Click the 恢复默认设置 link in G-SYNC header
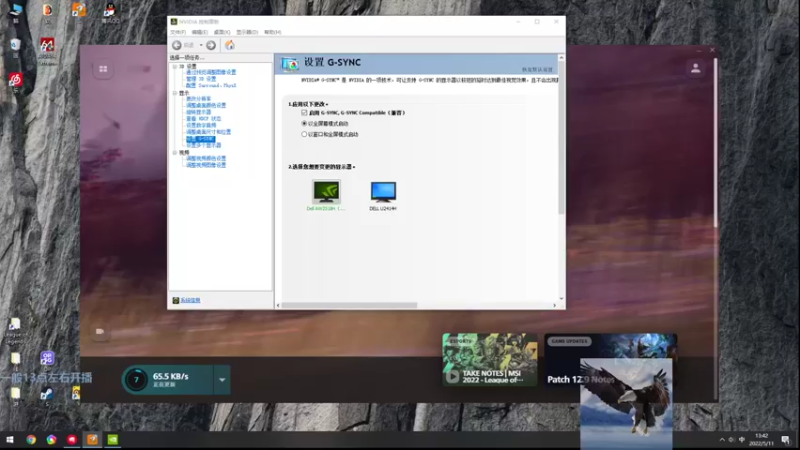The image size is (800, 450). click(537, 69)
